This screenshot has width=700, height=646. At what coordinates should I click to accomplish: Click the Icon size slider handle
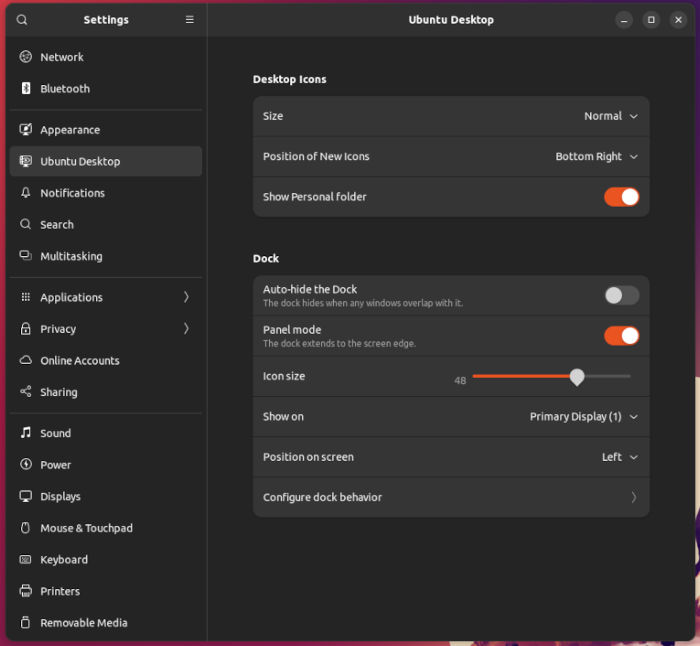click(577, 377)
